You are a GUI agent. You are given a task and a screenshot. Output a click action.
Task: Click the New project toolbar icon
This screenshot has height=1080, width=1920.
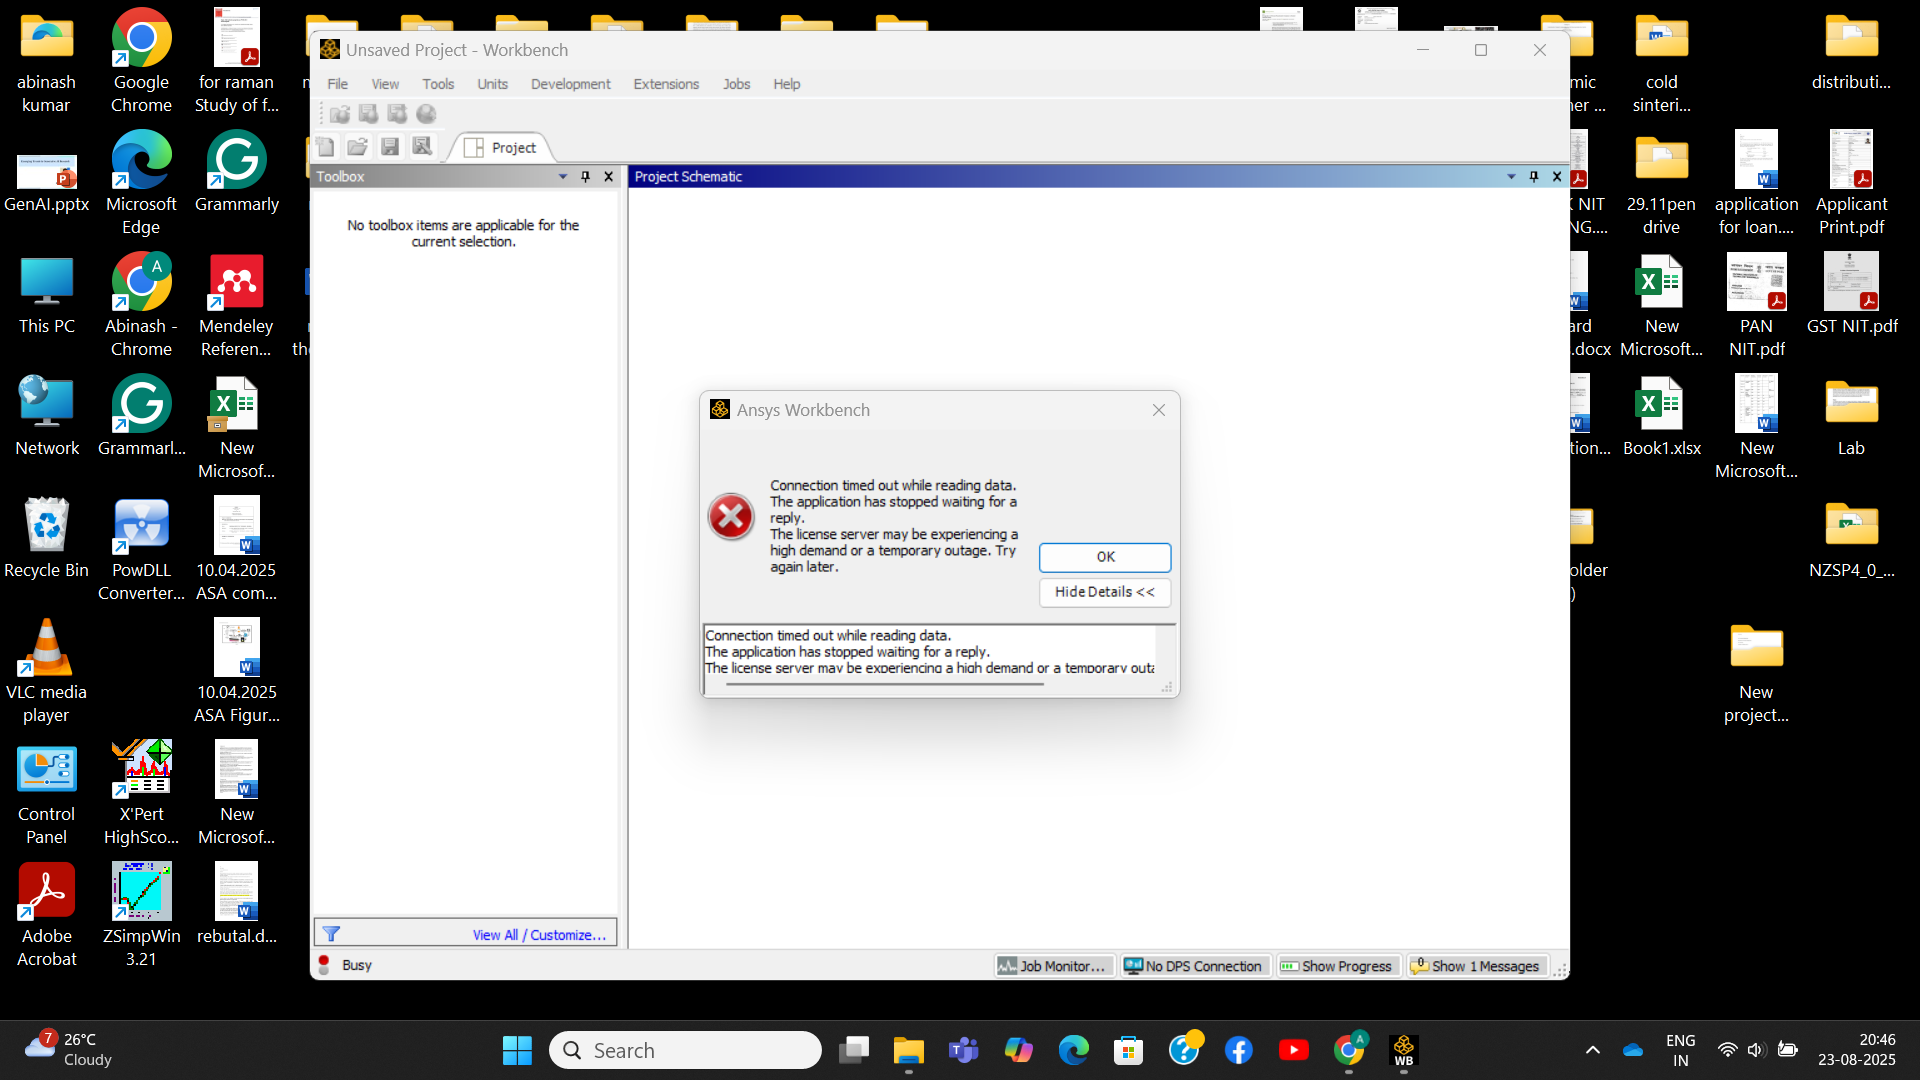pyautogui.click(x=325, y=147)
